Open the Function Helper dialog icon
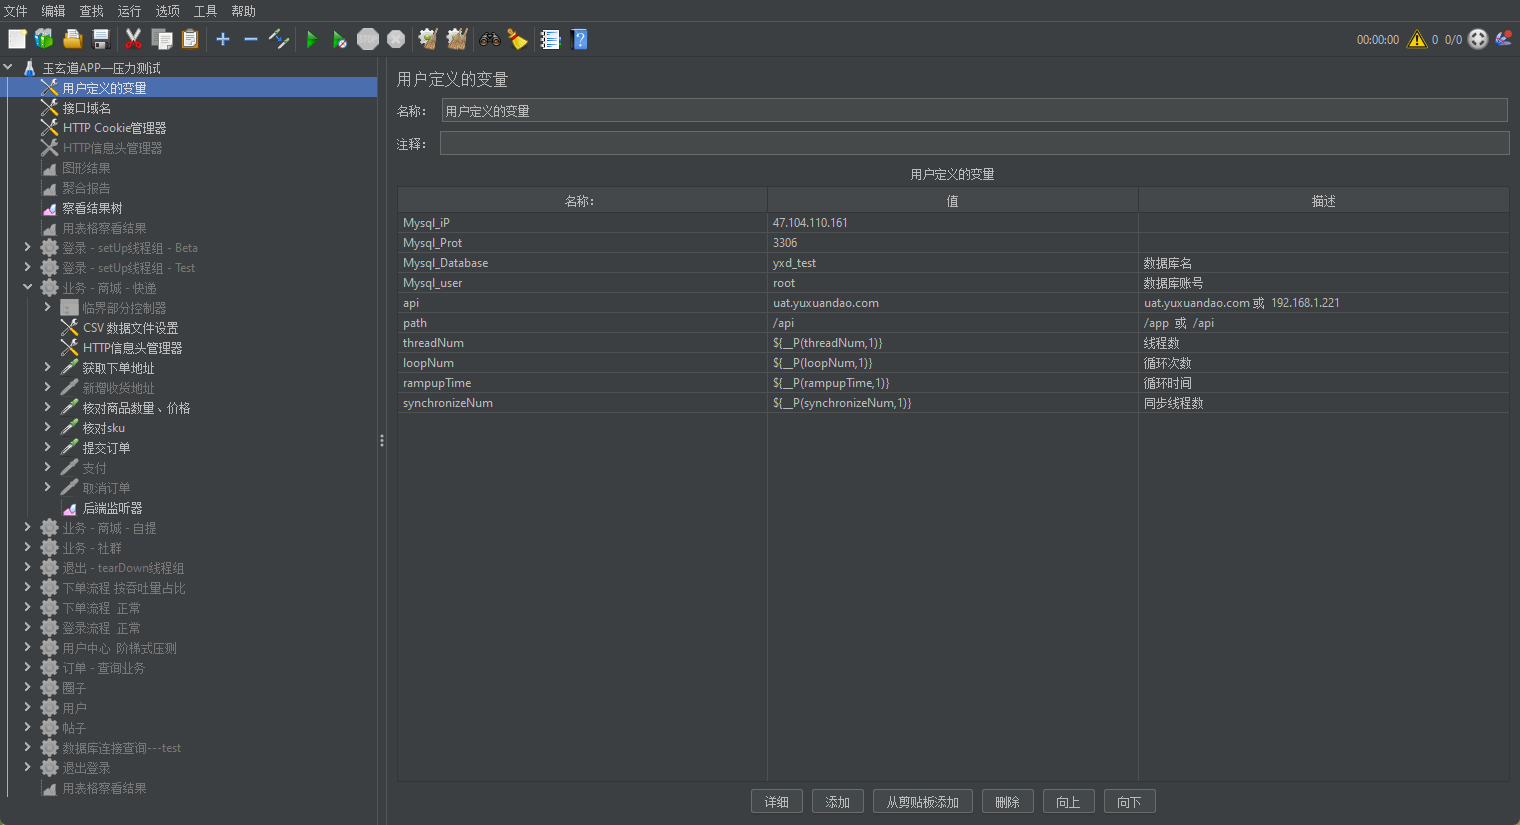The image size is (1520, 825). coord(550,39)
